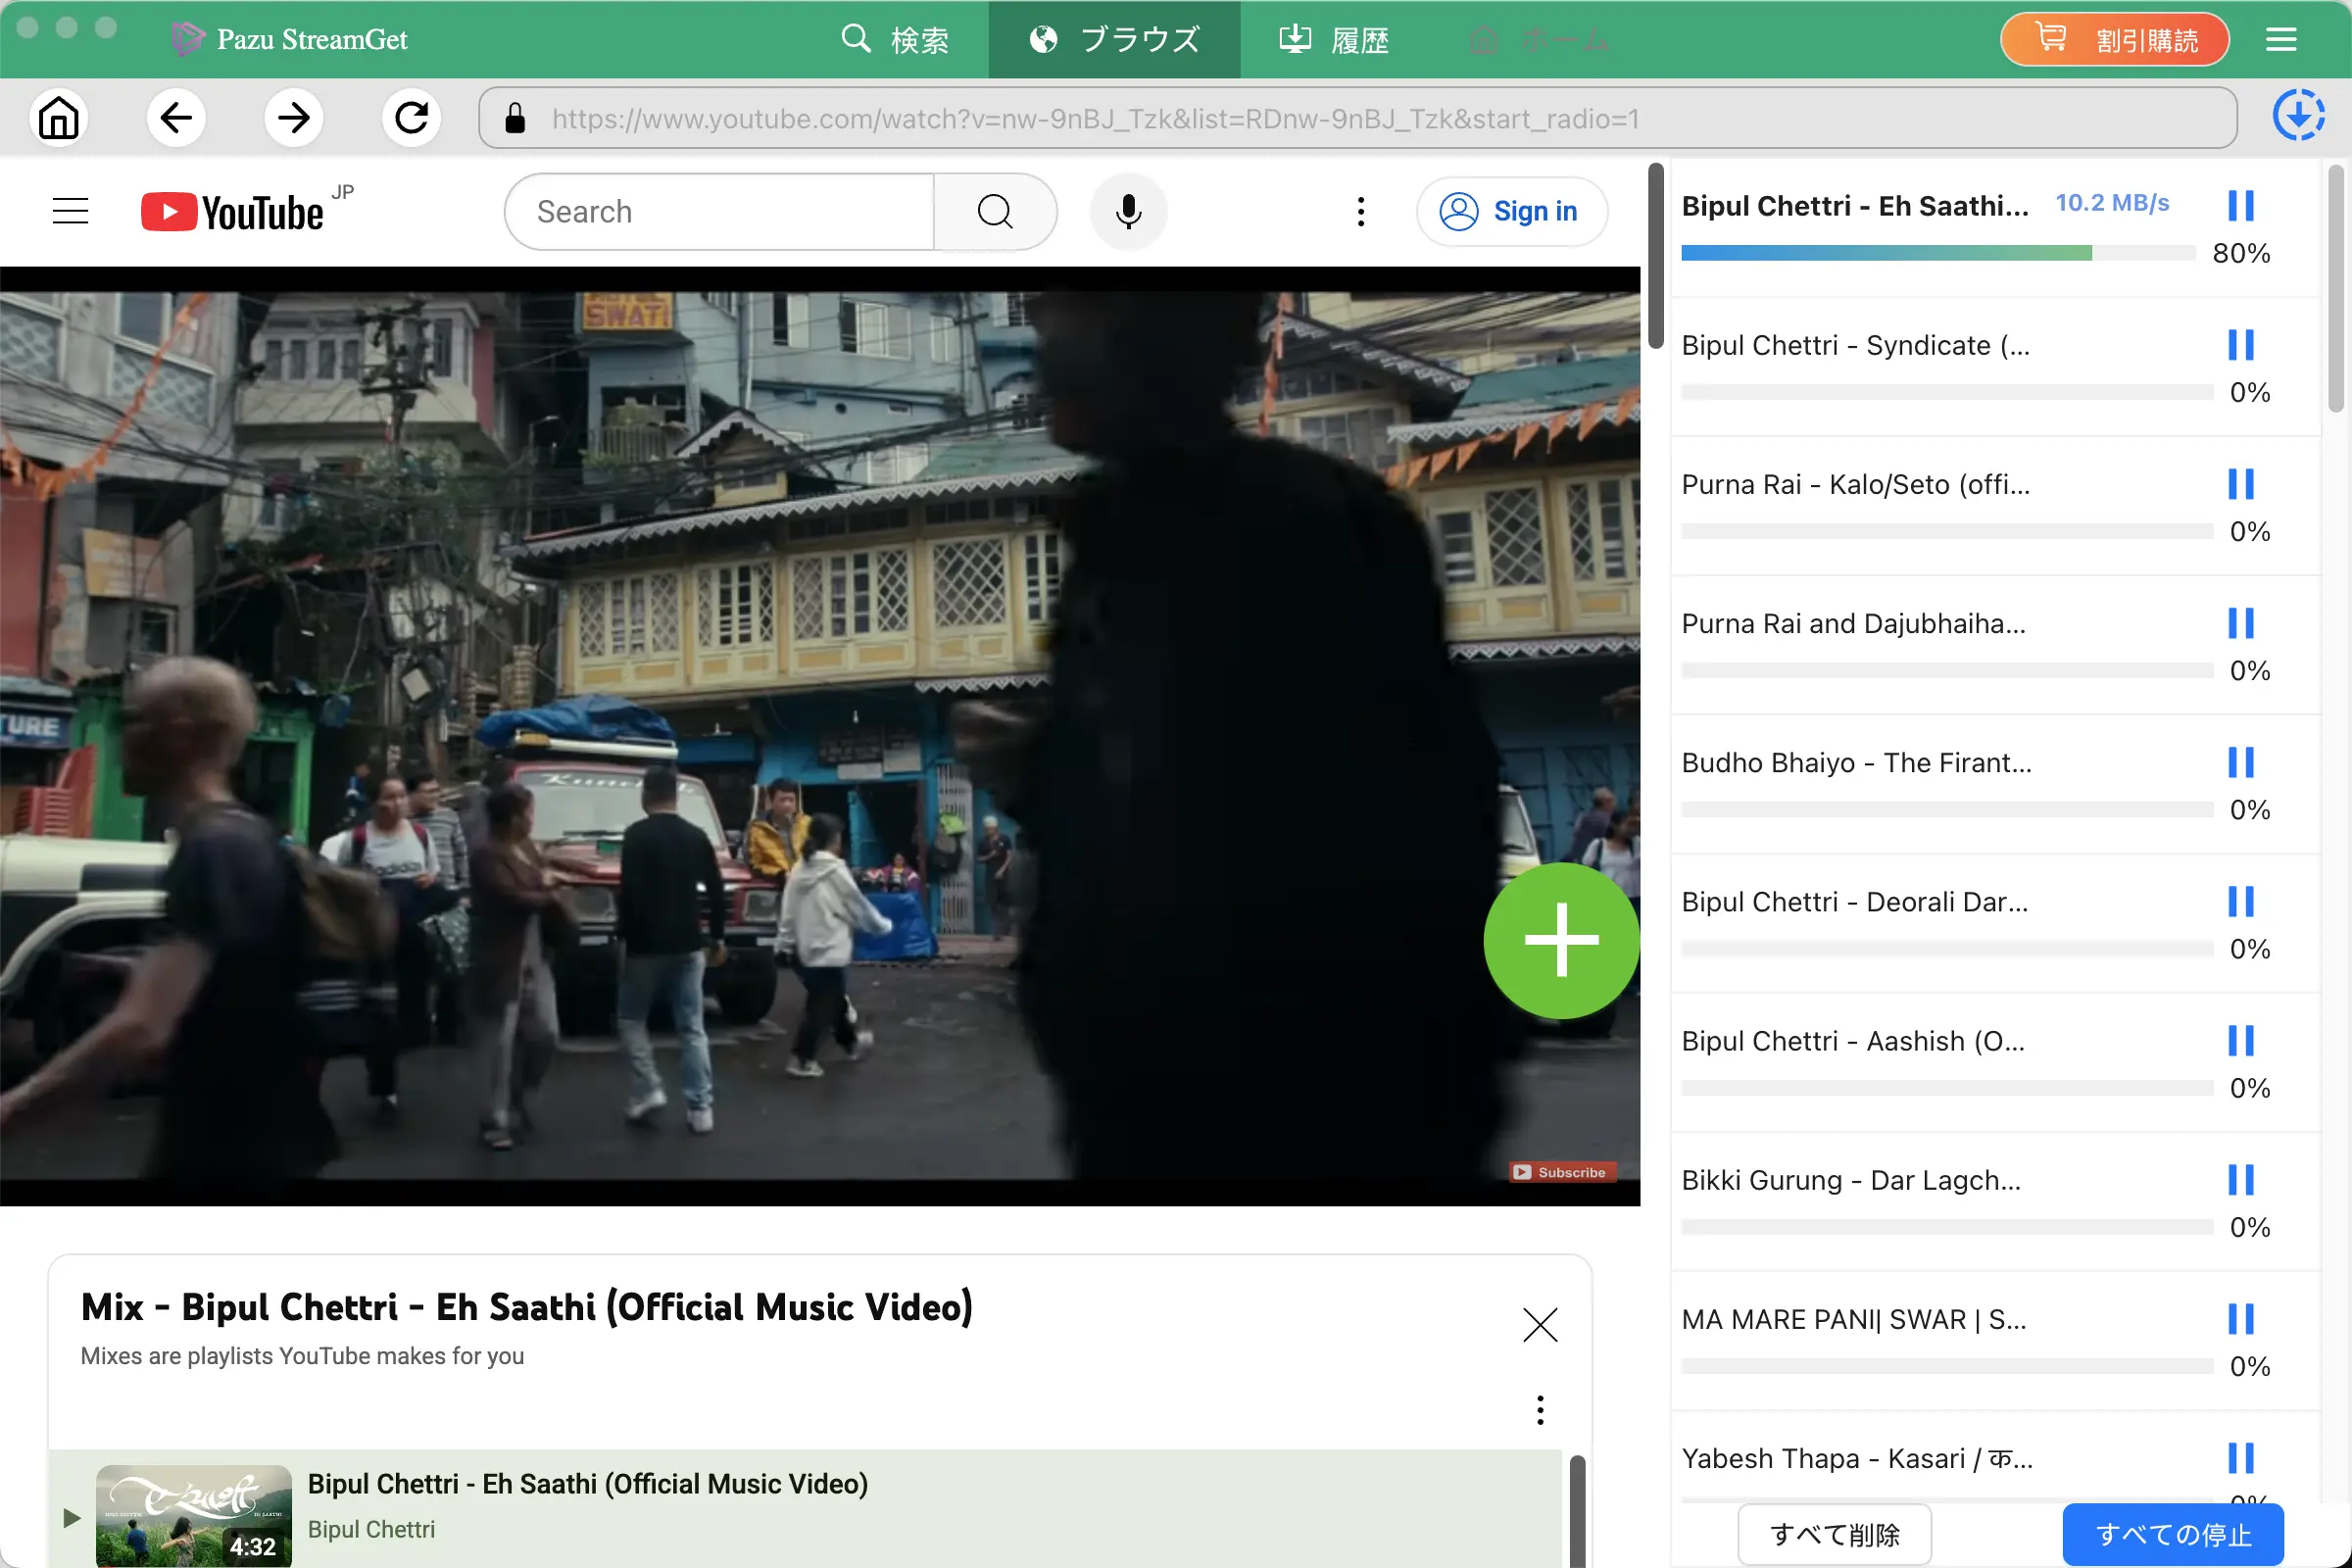Switch to the 検索 tab
The image size is (2352, 1568).
[895, 39]
